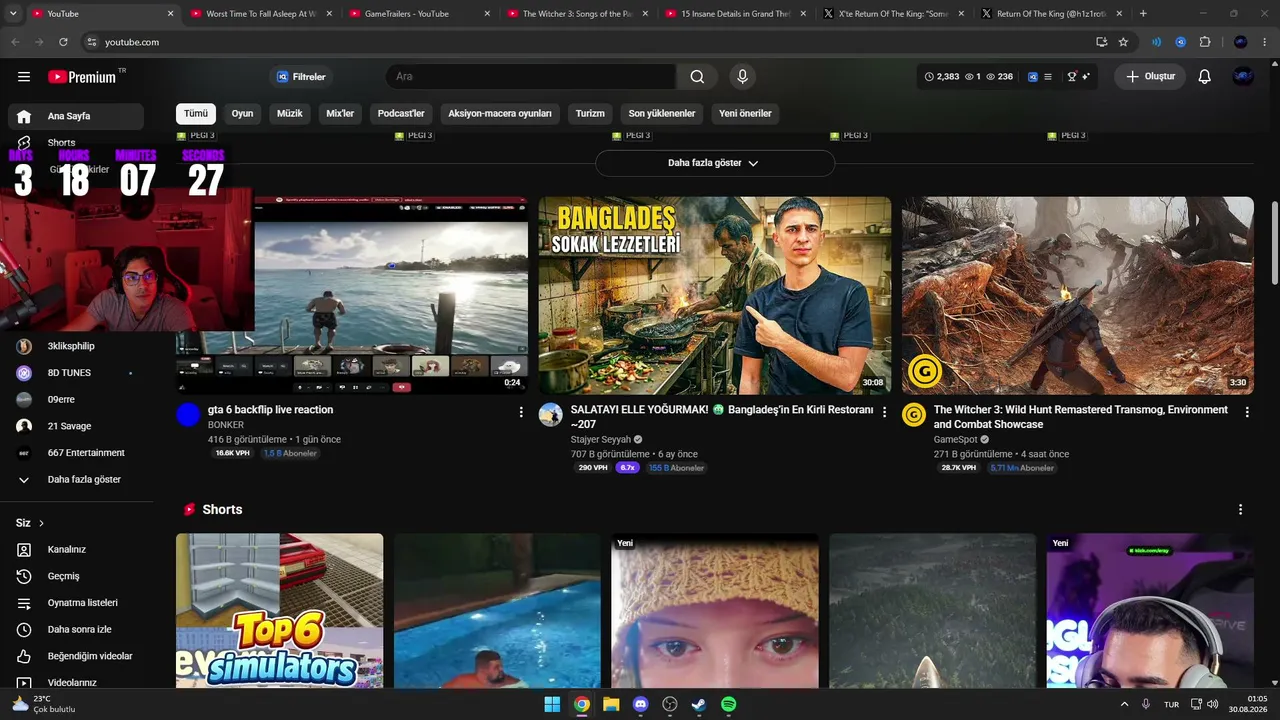
Task: Open volume control in system tray
Action: click(1214, 704)
